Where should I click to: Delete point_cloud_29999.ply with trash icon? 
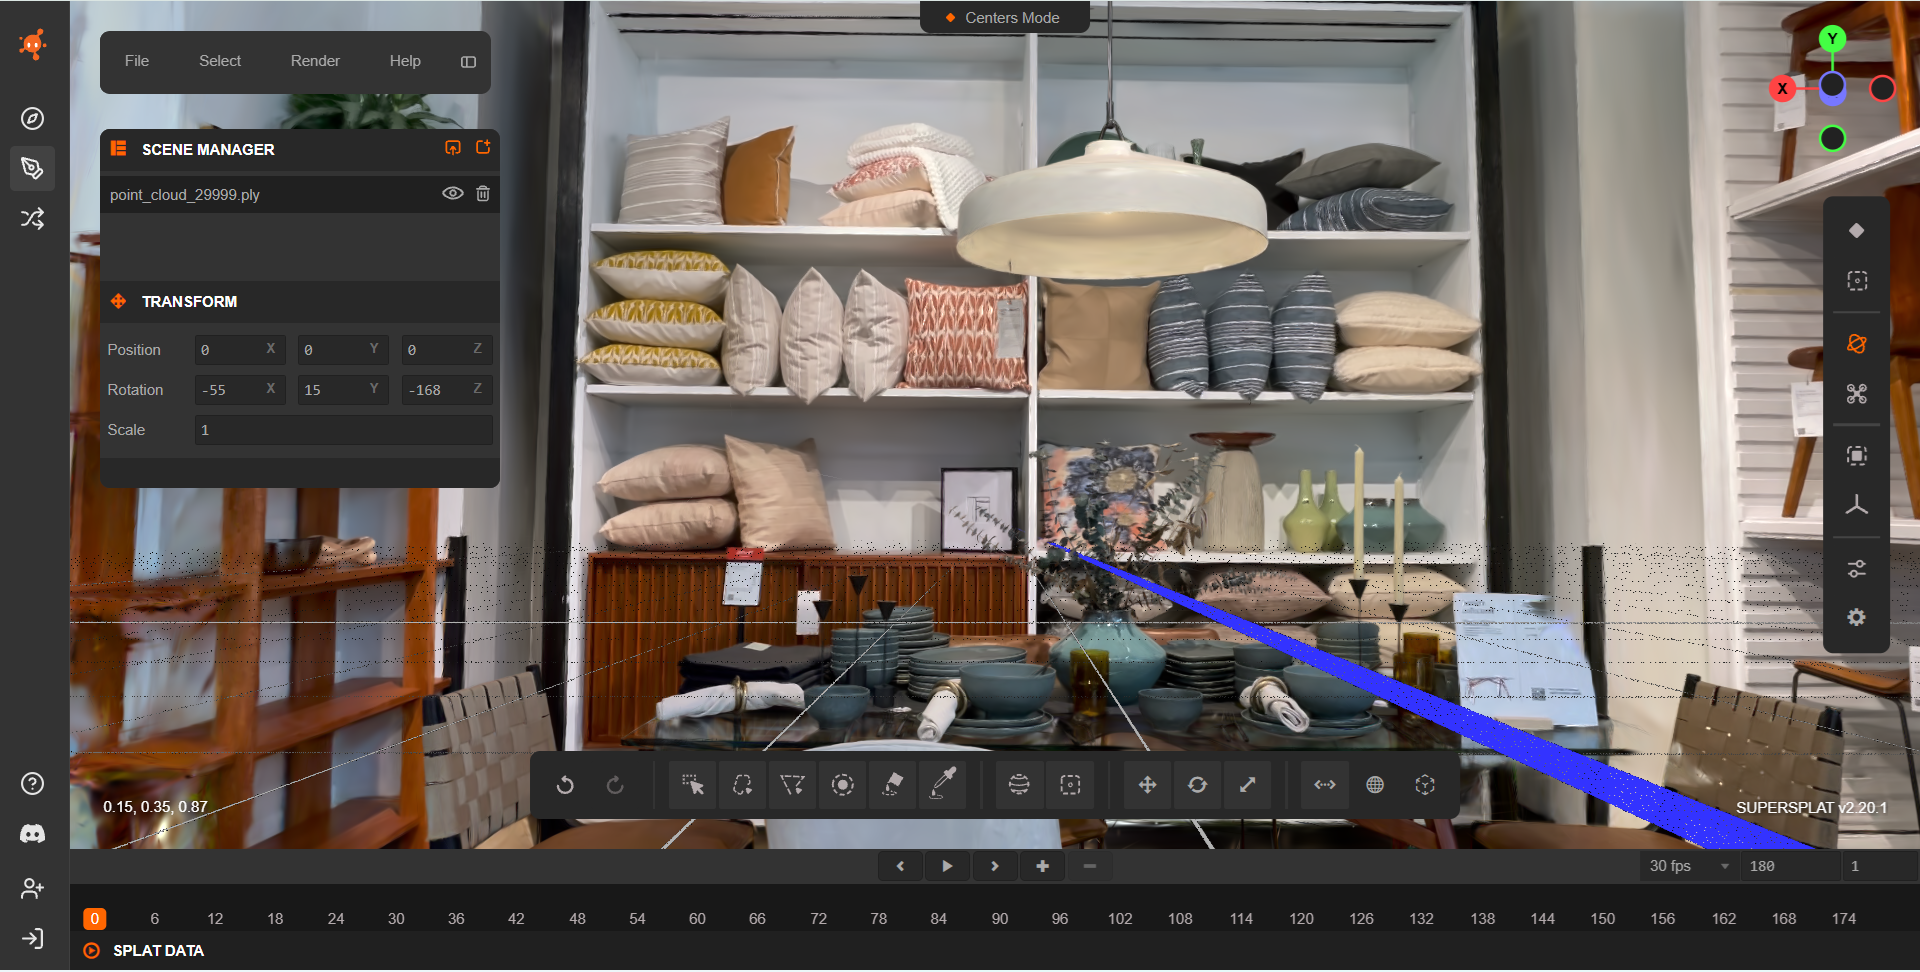coord(483,193)
